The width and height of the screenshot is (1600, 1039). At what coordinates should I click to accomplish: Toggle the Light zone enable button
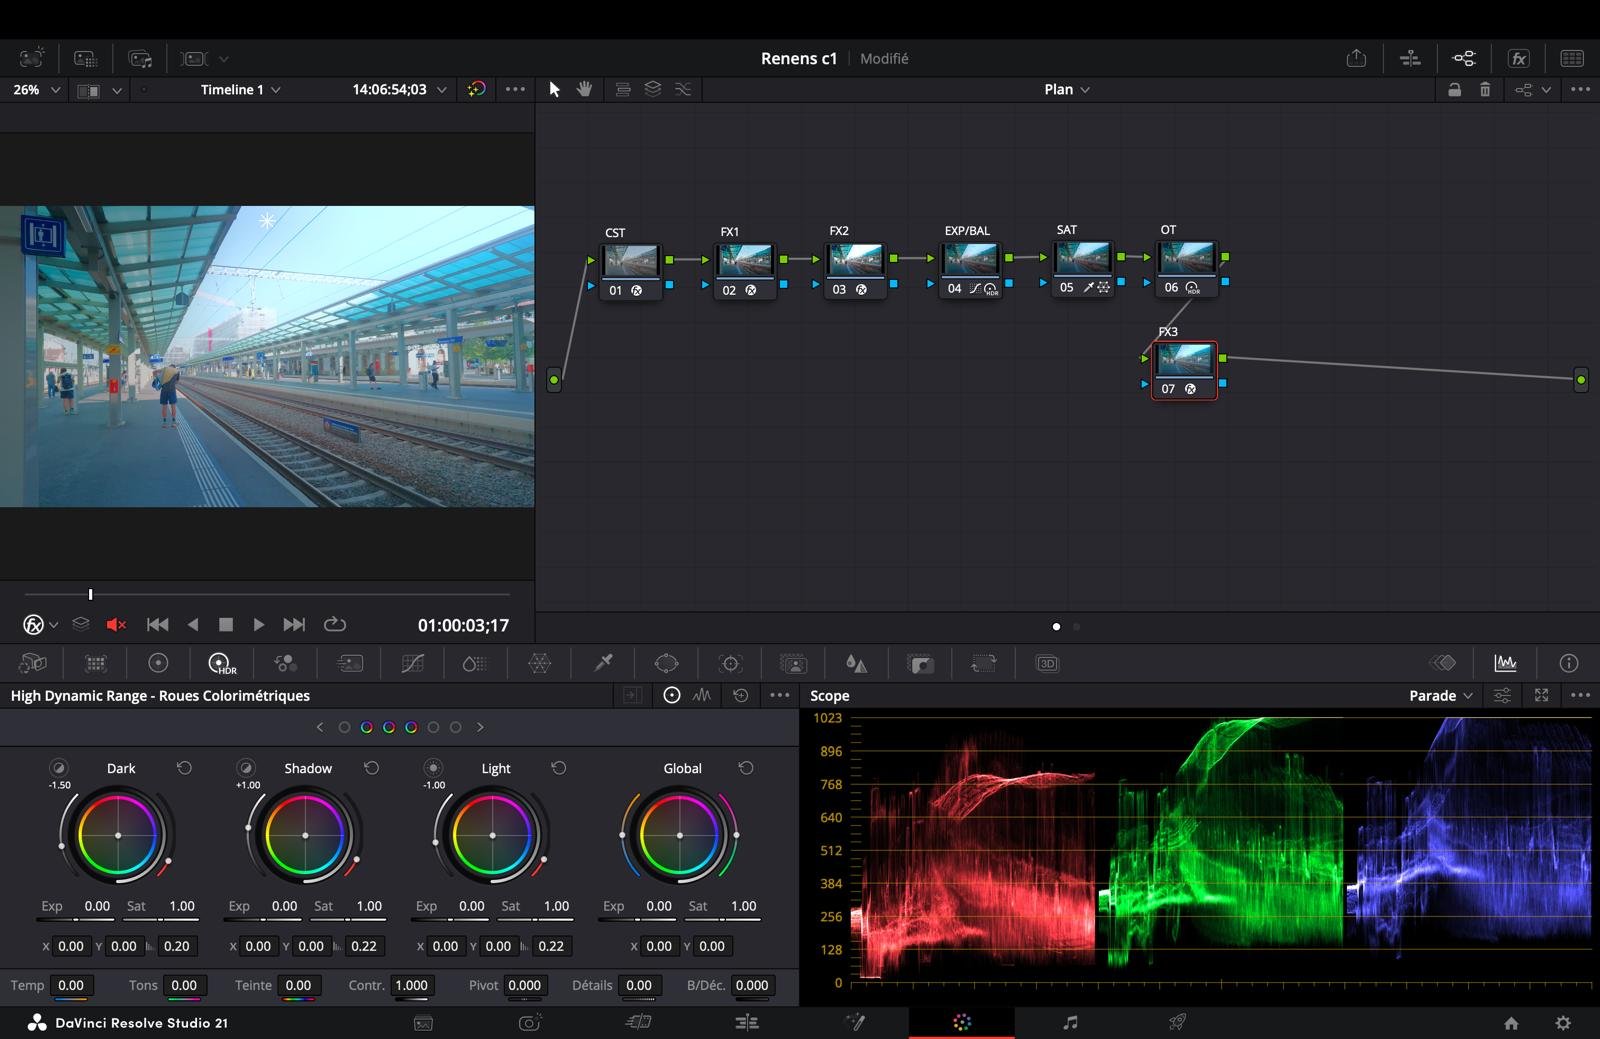point(433,768)
